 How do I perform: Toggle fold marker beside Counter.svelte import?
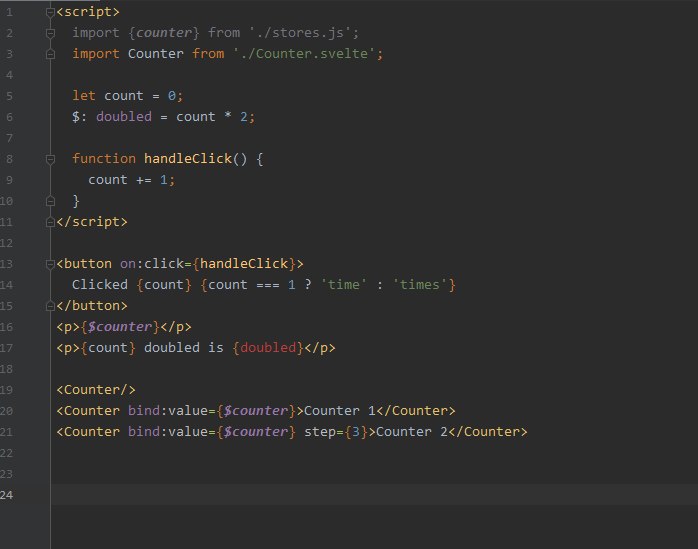tap(50, 54)
